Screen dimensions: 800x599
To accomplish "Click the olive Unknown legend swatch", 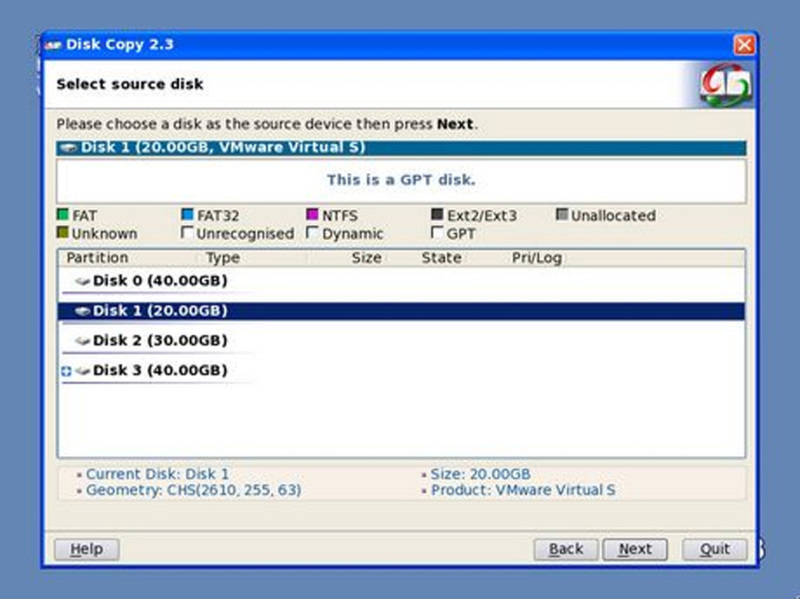I will coord(62,232).
